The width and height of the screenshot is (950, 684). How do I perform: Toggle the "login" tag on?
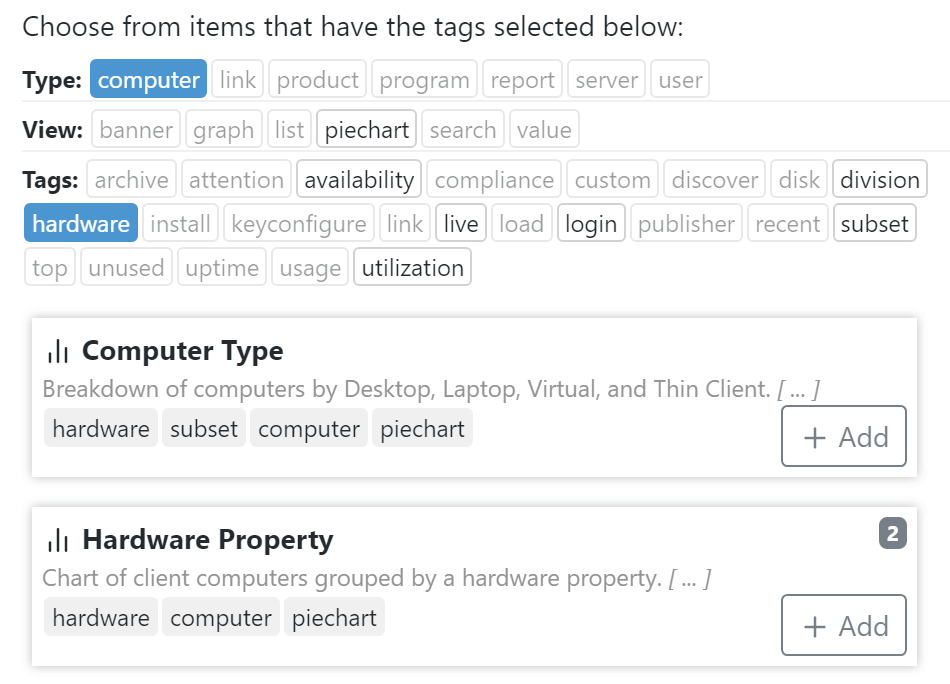tap(591, 223)
